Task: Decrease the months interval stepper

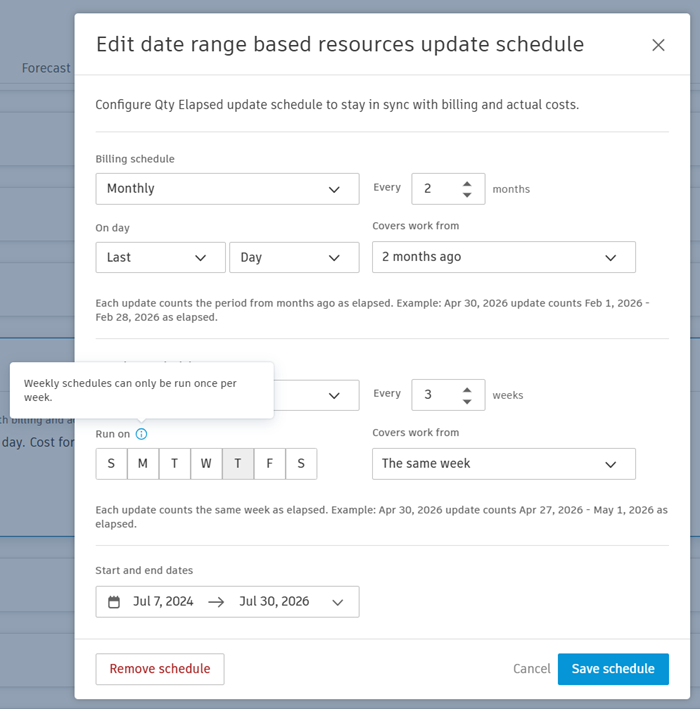Action: click(467, 194)
